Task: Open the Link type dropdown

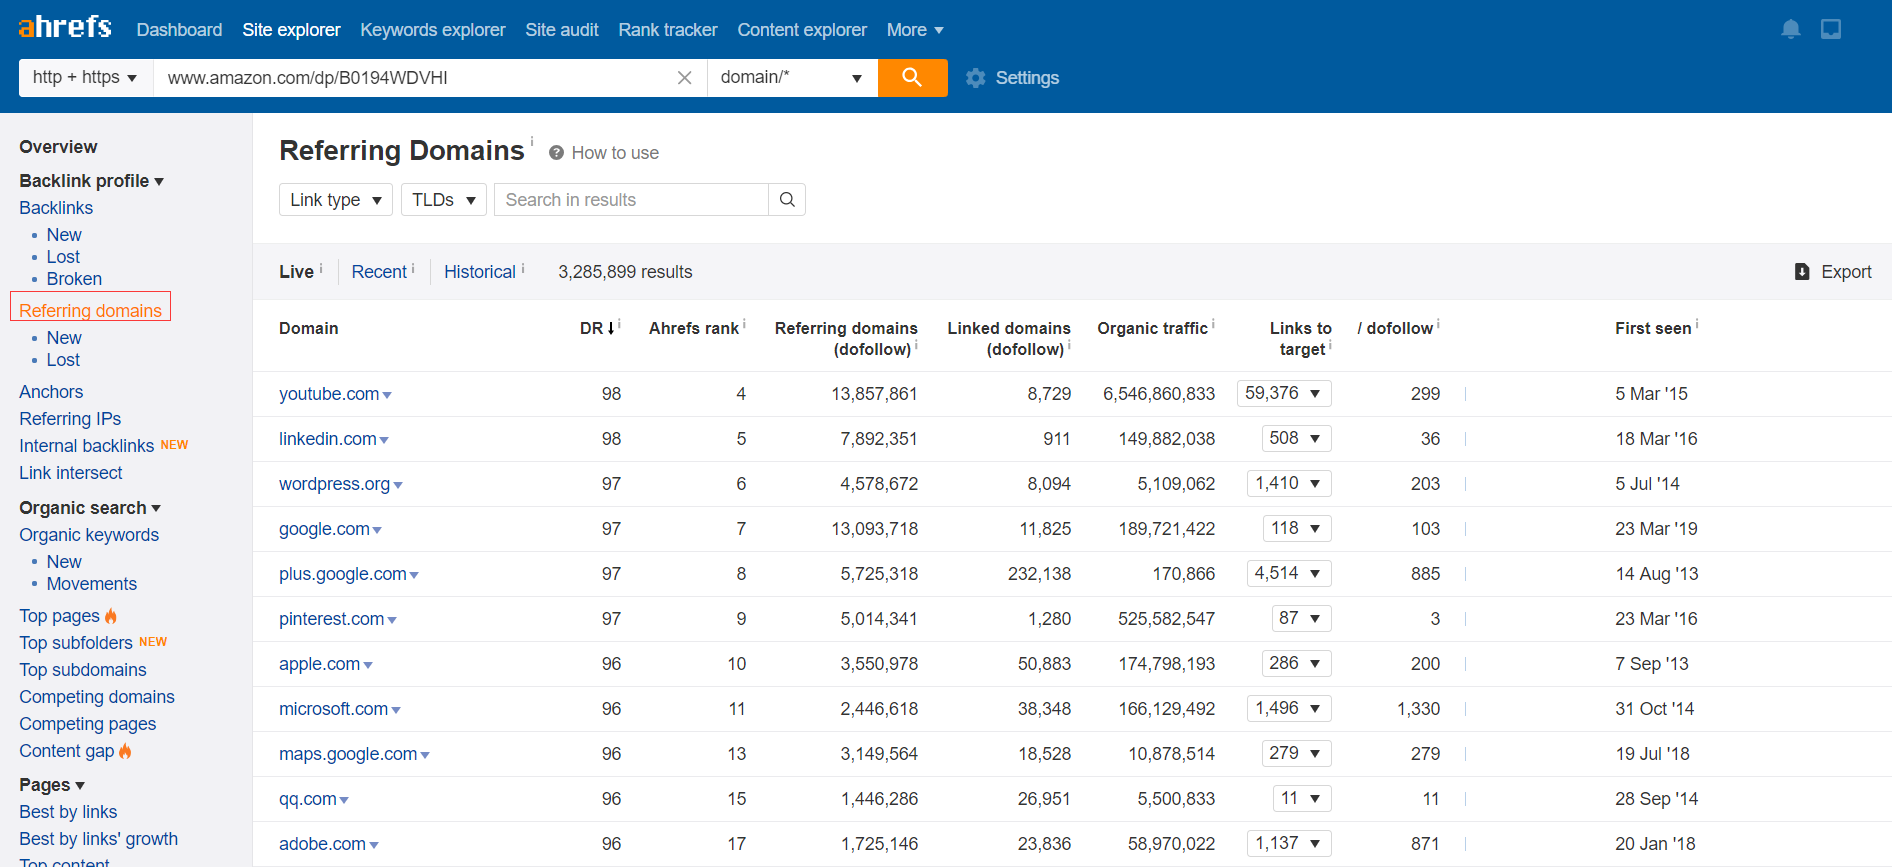Action: (x=336, y=200)
